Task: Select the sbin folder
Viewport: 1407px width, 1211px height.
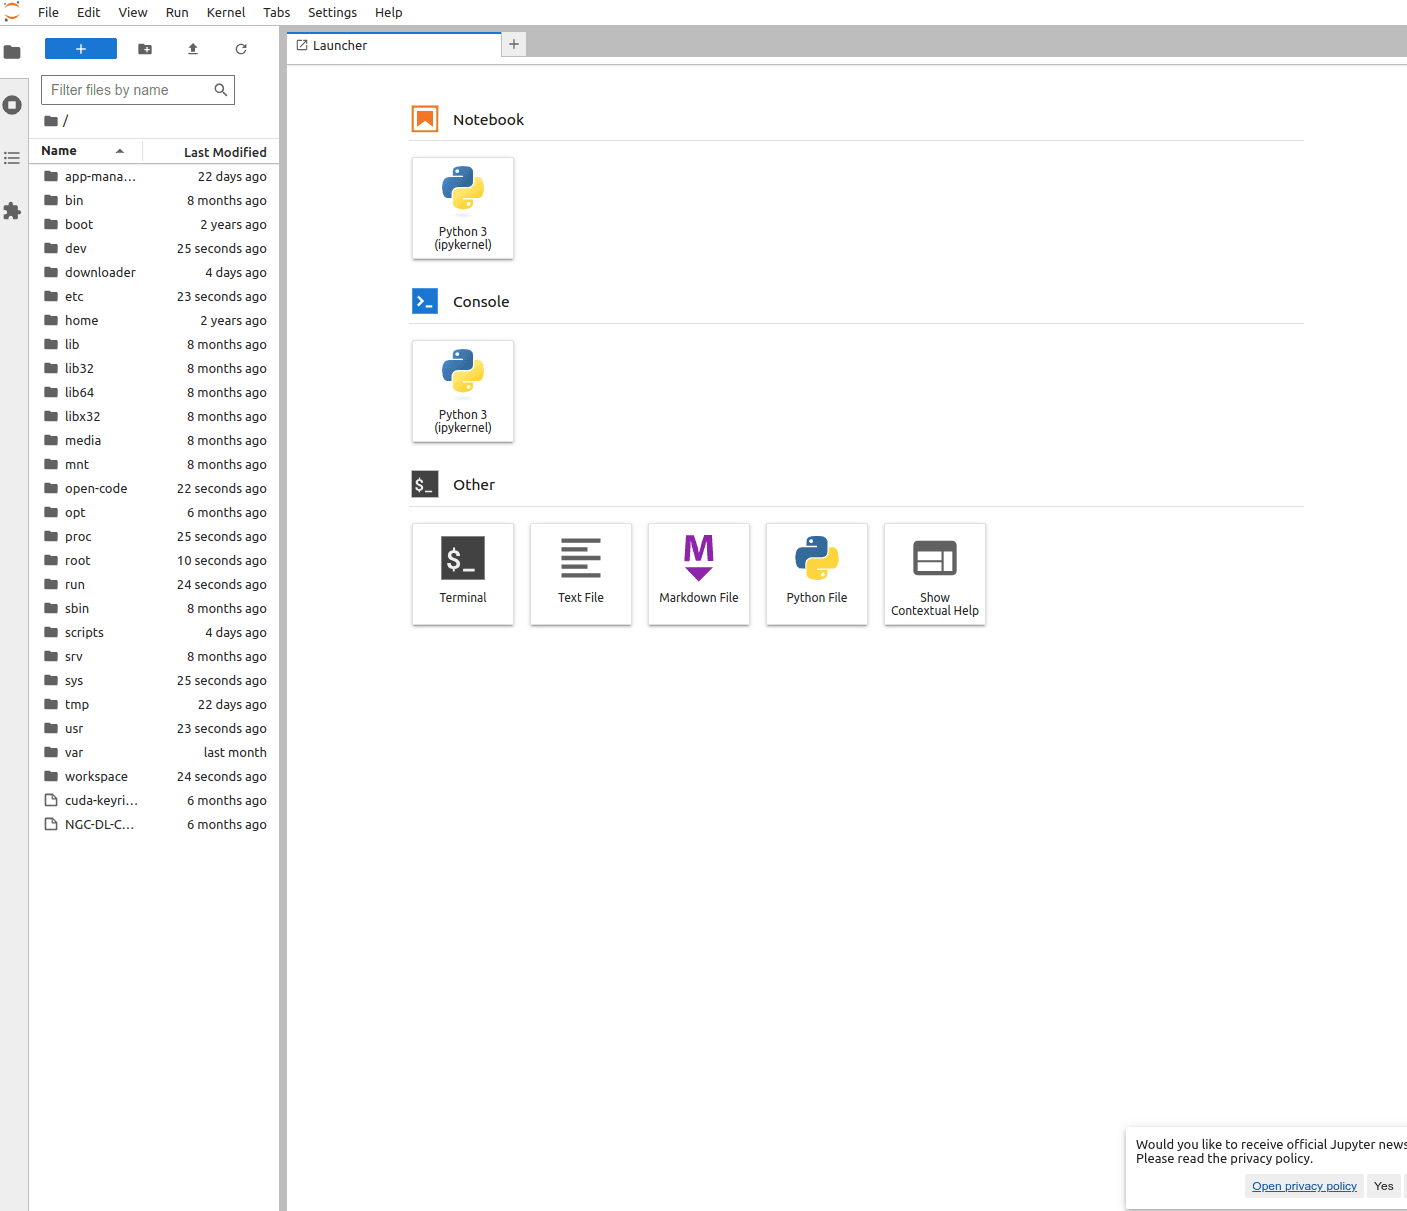Action: pyautogui.click(x=155, y=608)
